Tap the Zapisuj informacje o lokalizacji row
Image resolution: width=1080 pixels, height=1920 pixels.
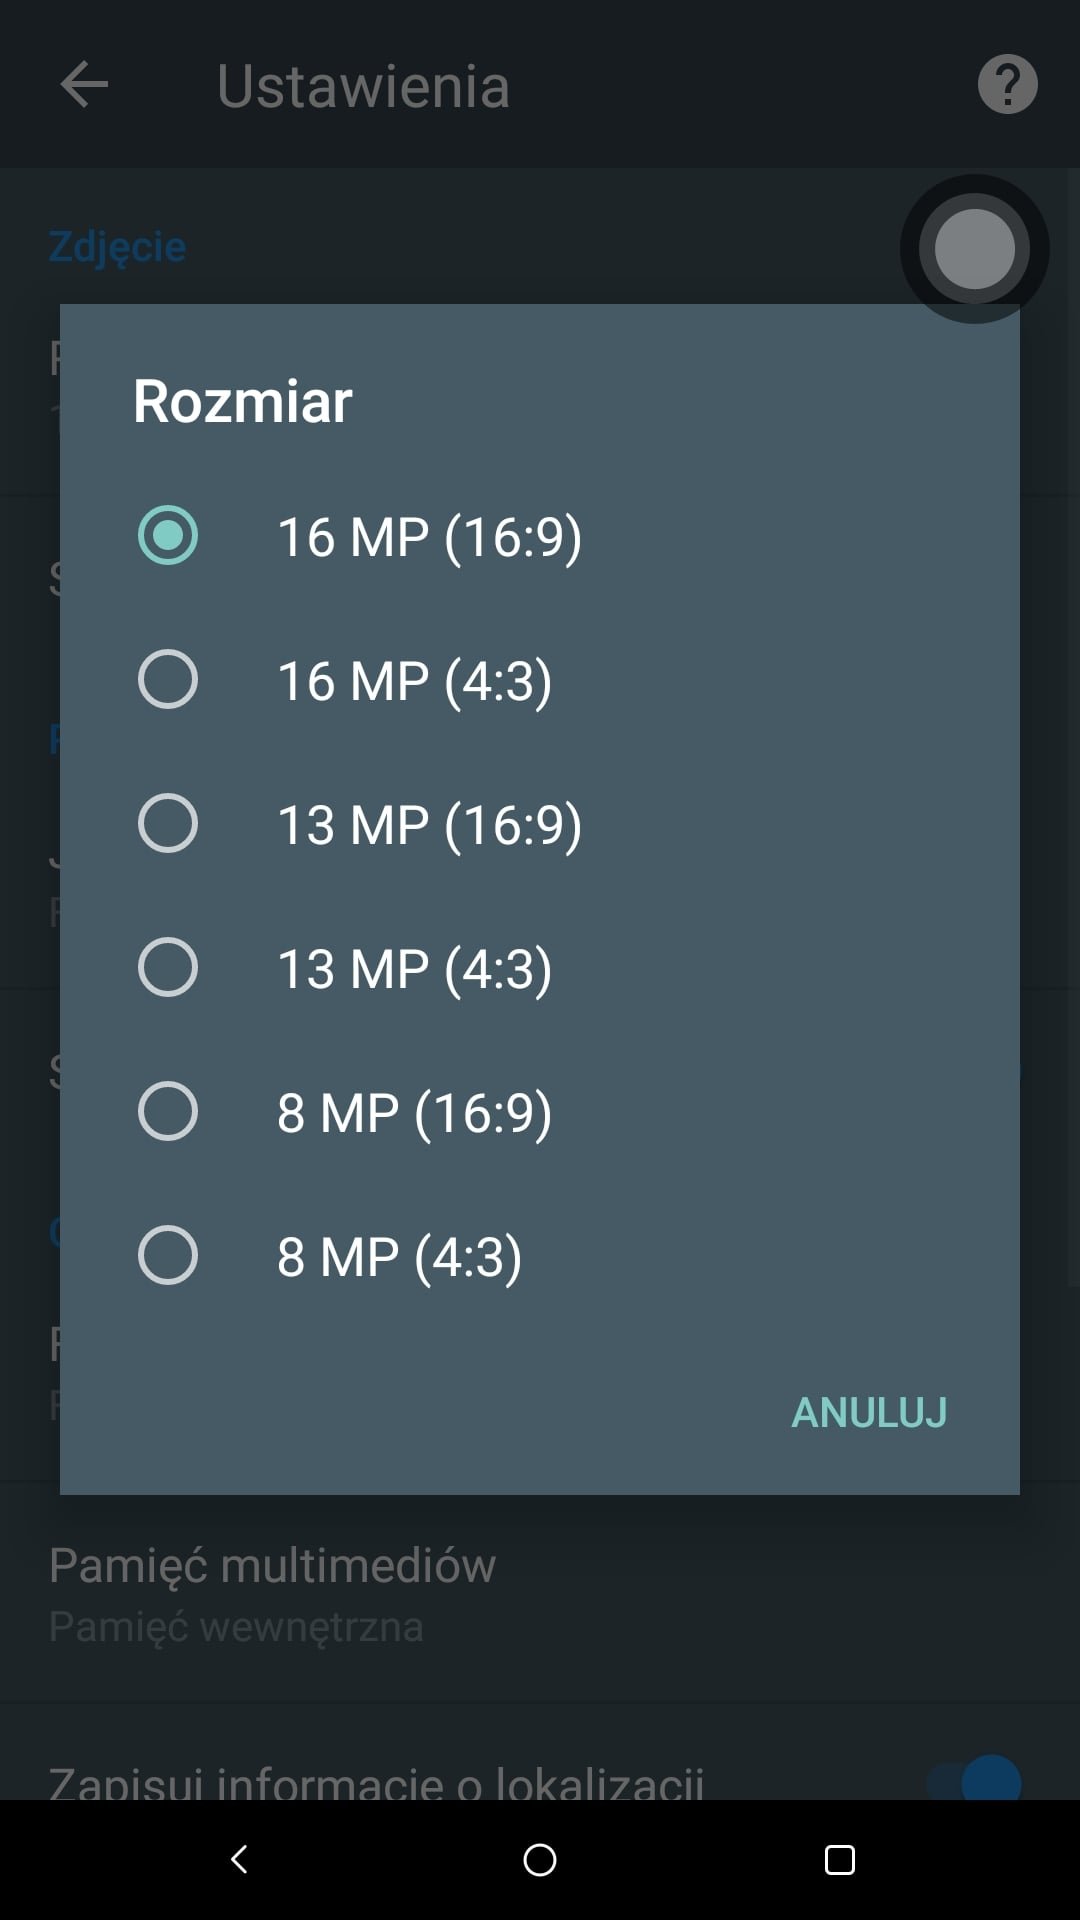tap(540, 1770)
